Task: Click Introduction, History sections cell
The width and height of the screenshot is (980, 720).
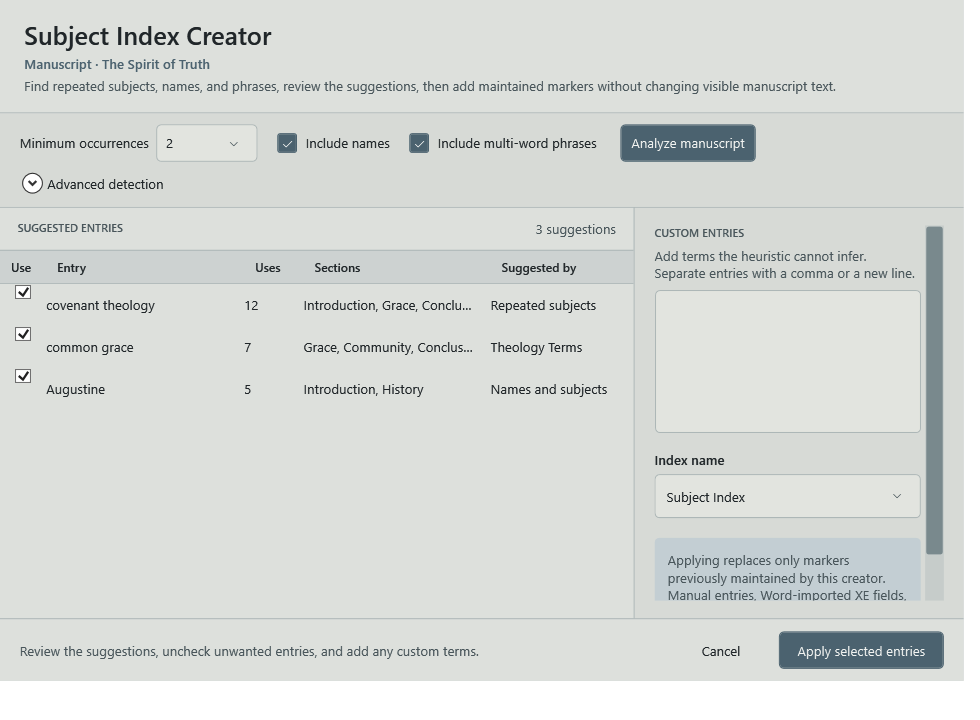Action: pyautogui.click(x=363, y=389)
